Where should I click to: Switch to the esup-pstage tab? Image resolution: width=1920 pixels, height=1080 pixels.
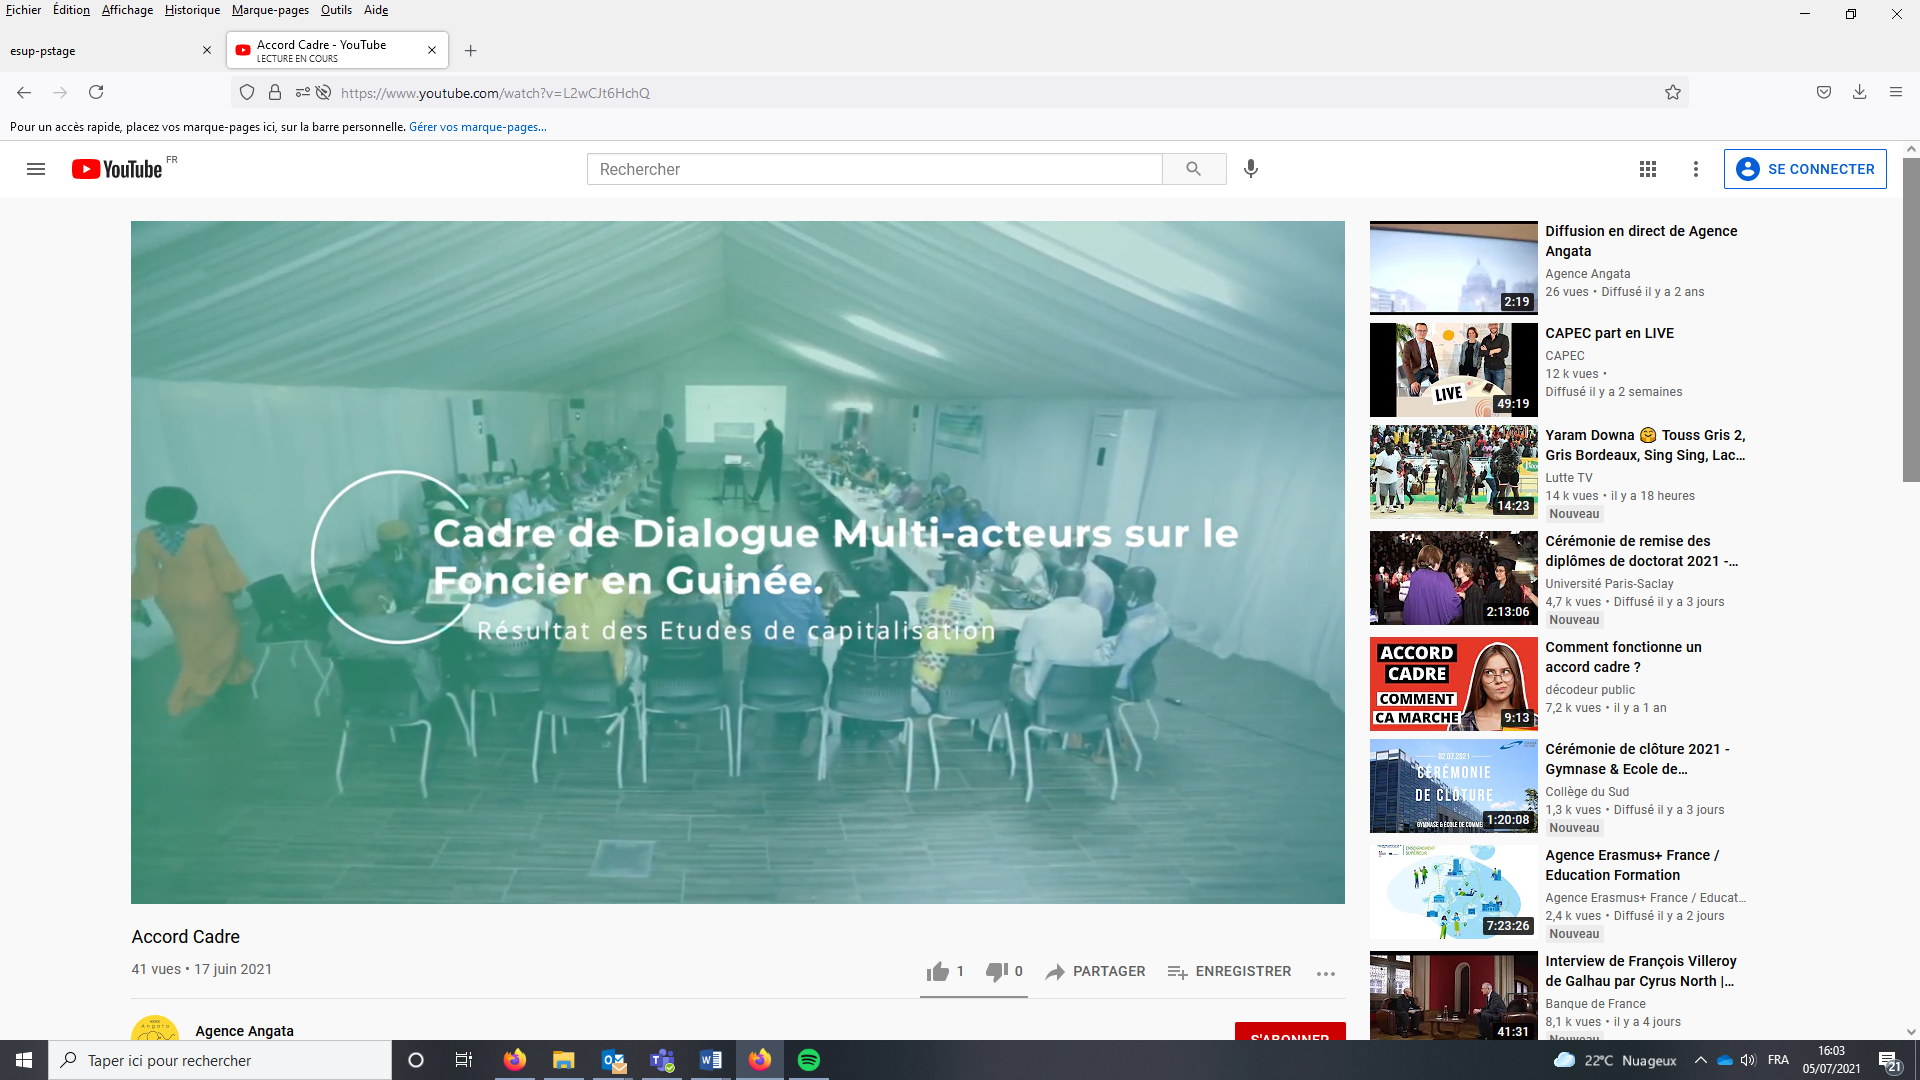[100, 51]
